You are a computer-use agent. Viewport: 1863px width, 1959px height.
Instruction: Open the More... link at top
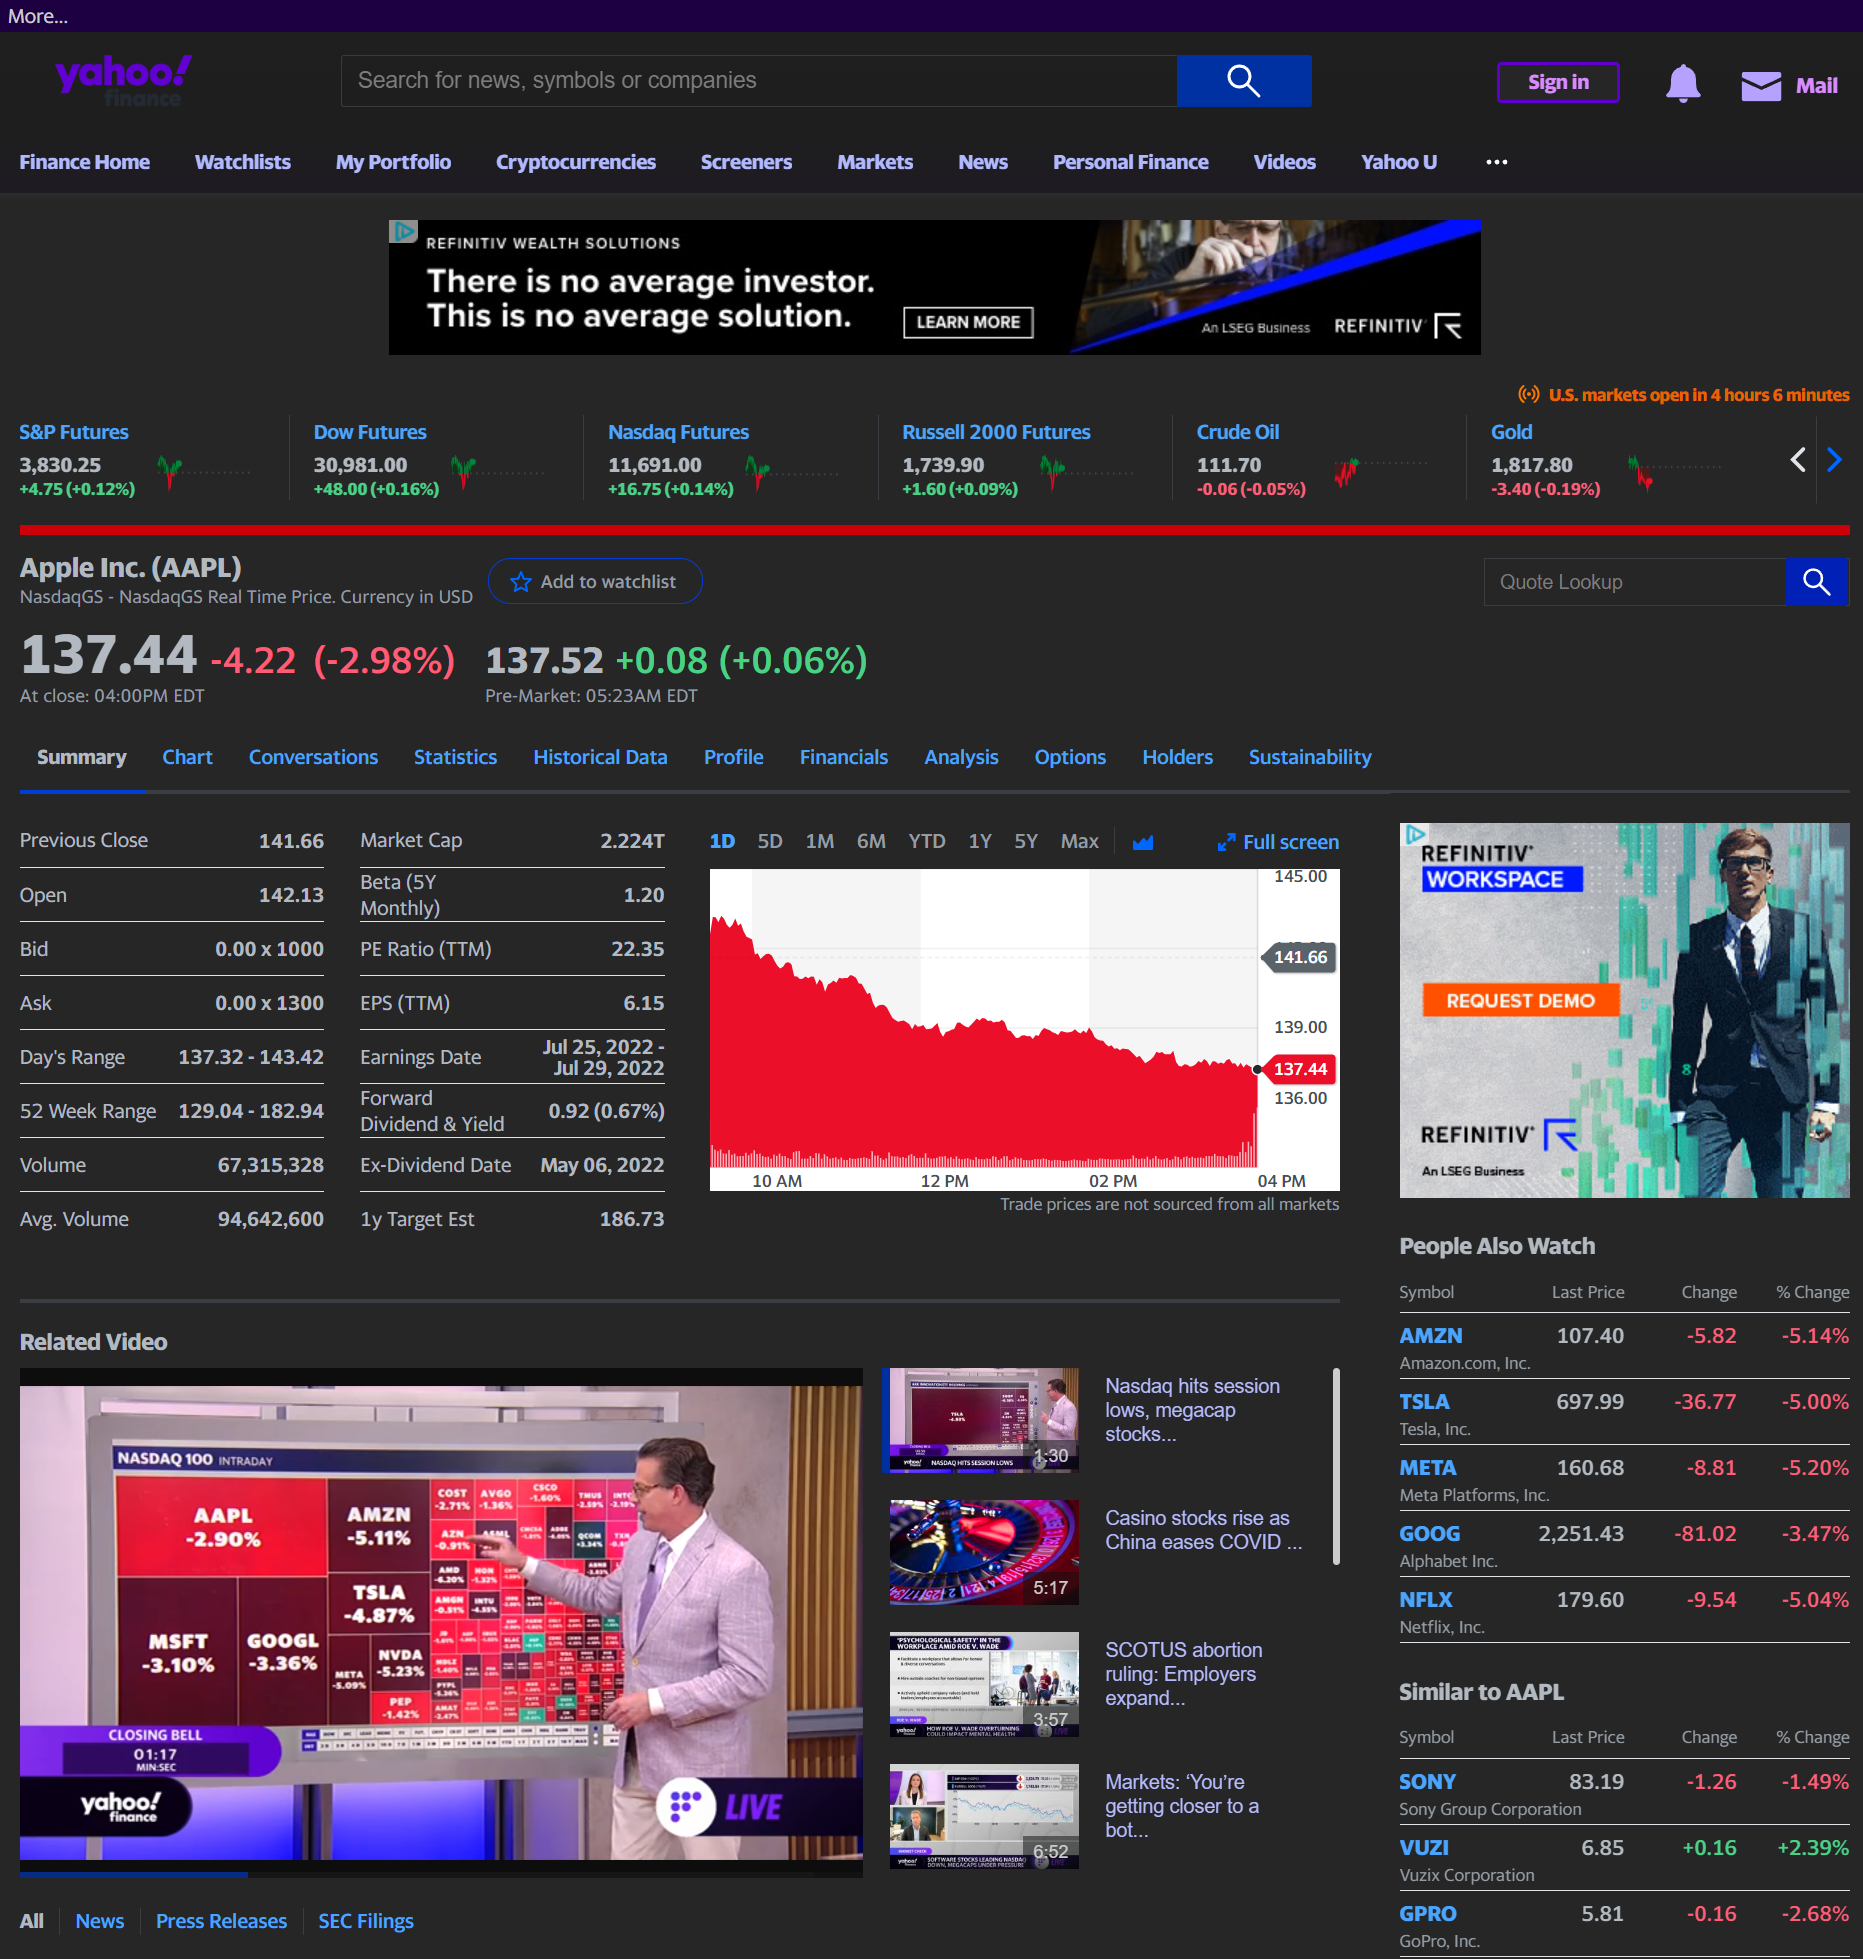(38, 16)
